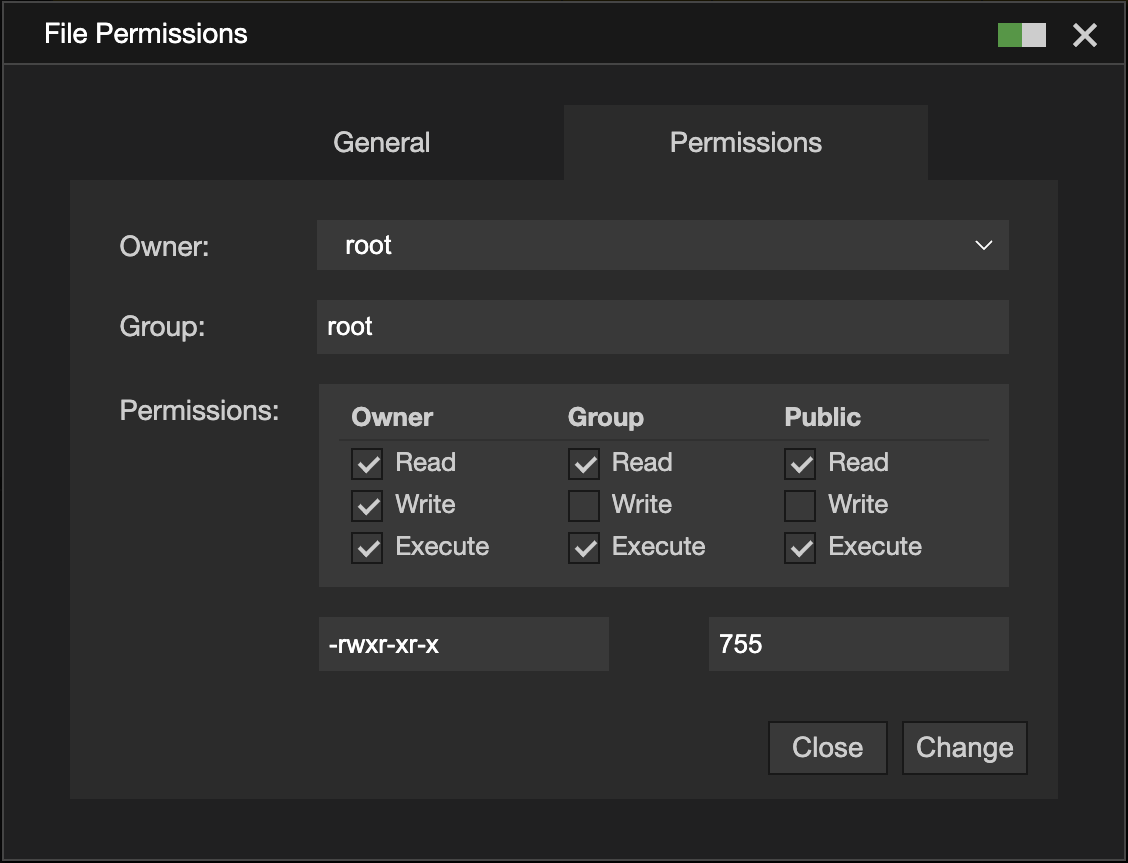Uncheck Owner Execute permission
Screen dimensions: 1128x863
point(367,548)
